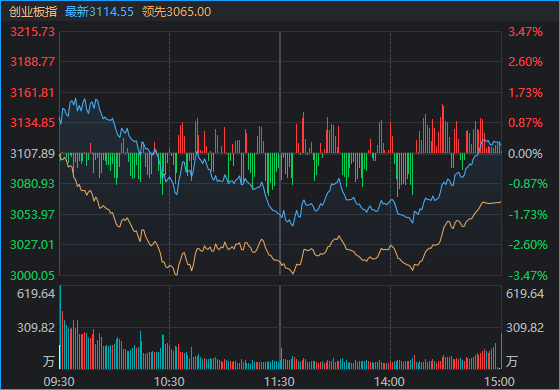Viewport: 560px width, 390px height.
Task: Select the 10:30 time axis marker
Action: click(169, 382)
